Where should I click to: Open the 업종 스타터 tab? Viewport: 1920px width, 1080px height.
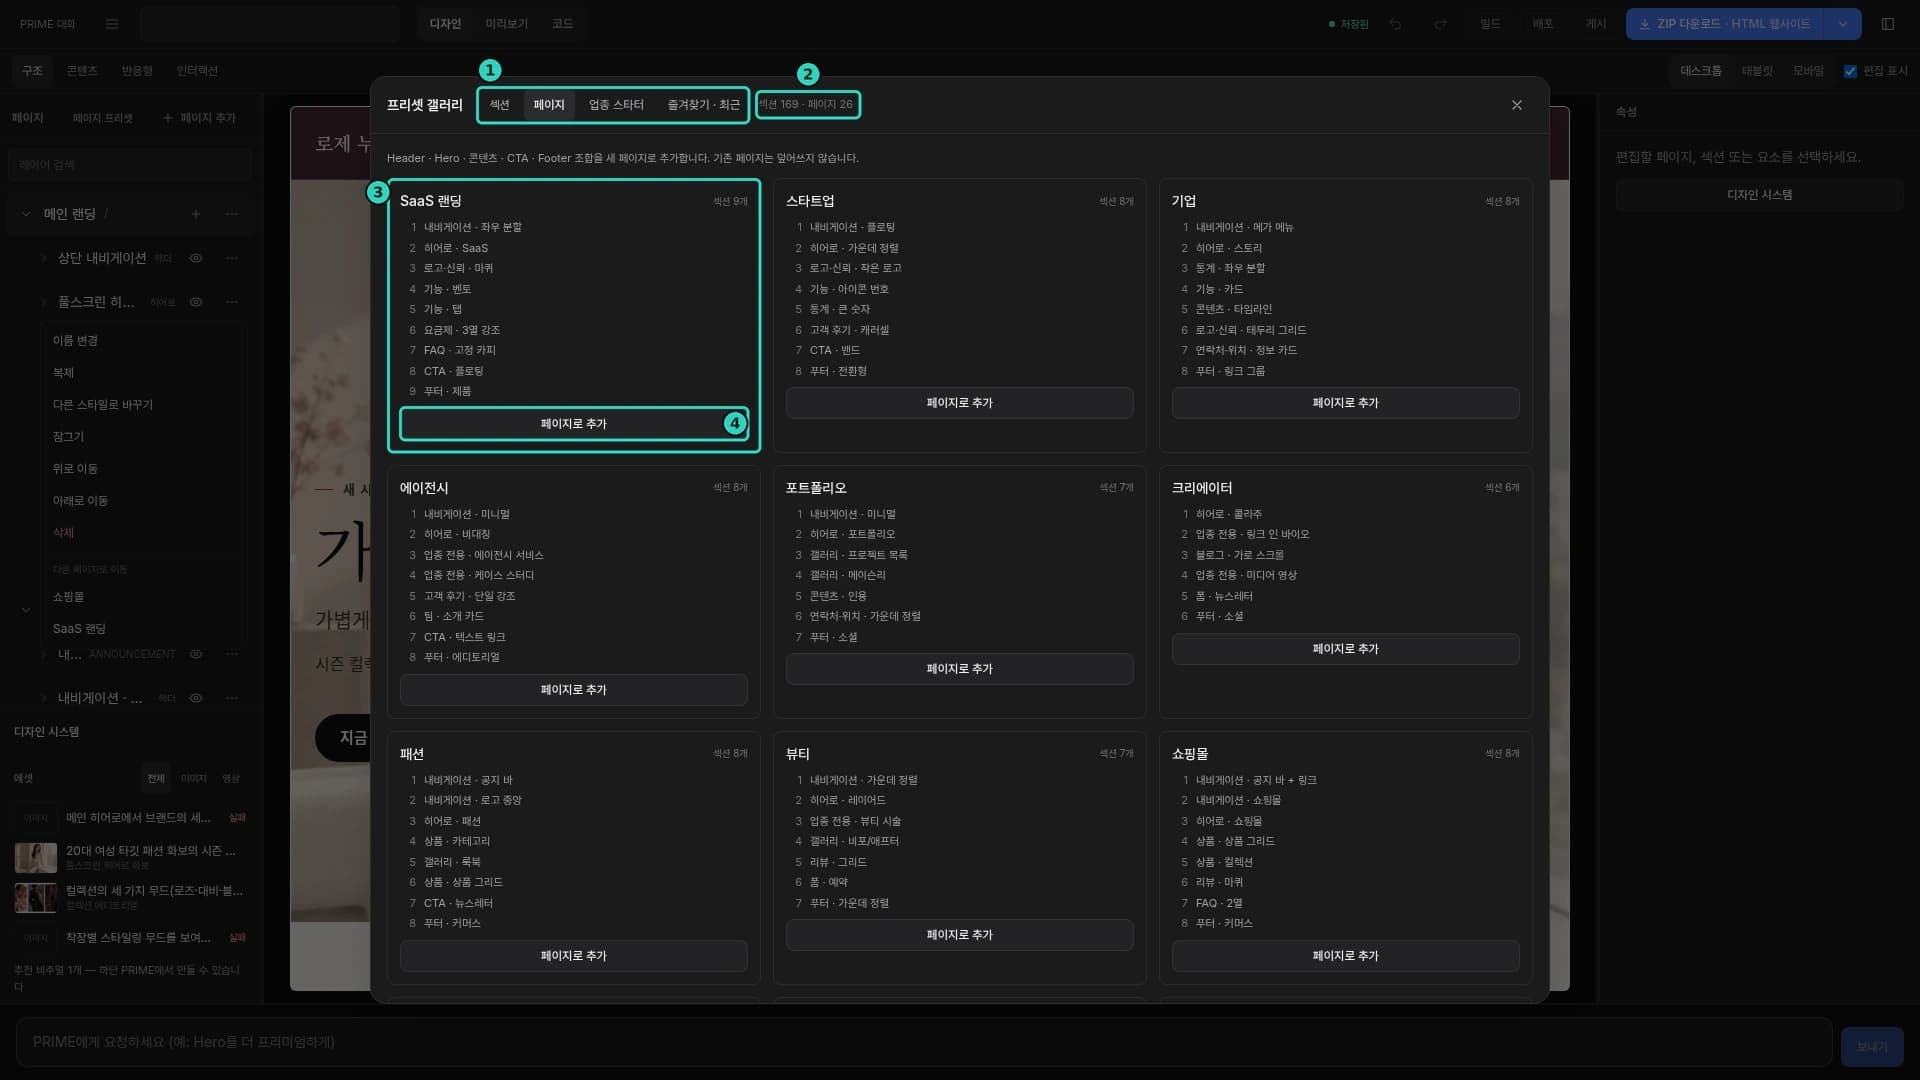(616, 105)
